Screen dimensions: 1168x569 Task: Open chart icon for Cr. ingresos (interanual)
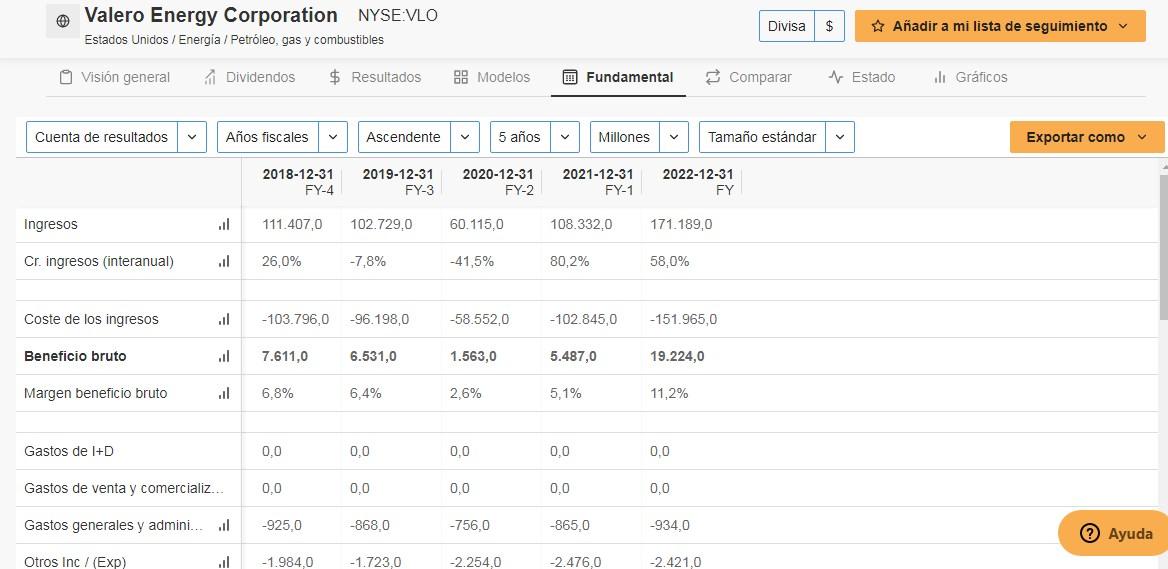224,261
